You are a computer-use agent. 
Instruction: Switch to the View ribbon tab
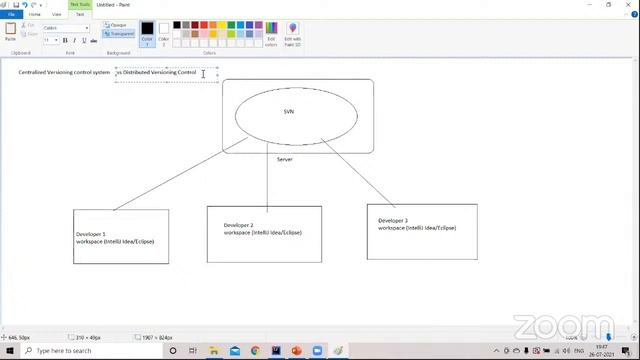(x=56, y=14)
